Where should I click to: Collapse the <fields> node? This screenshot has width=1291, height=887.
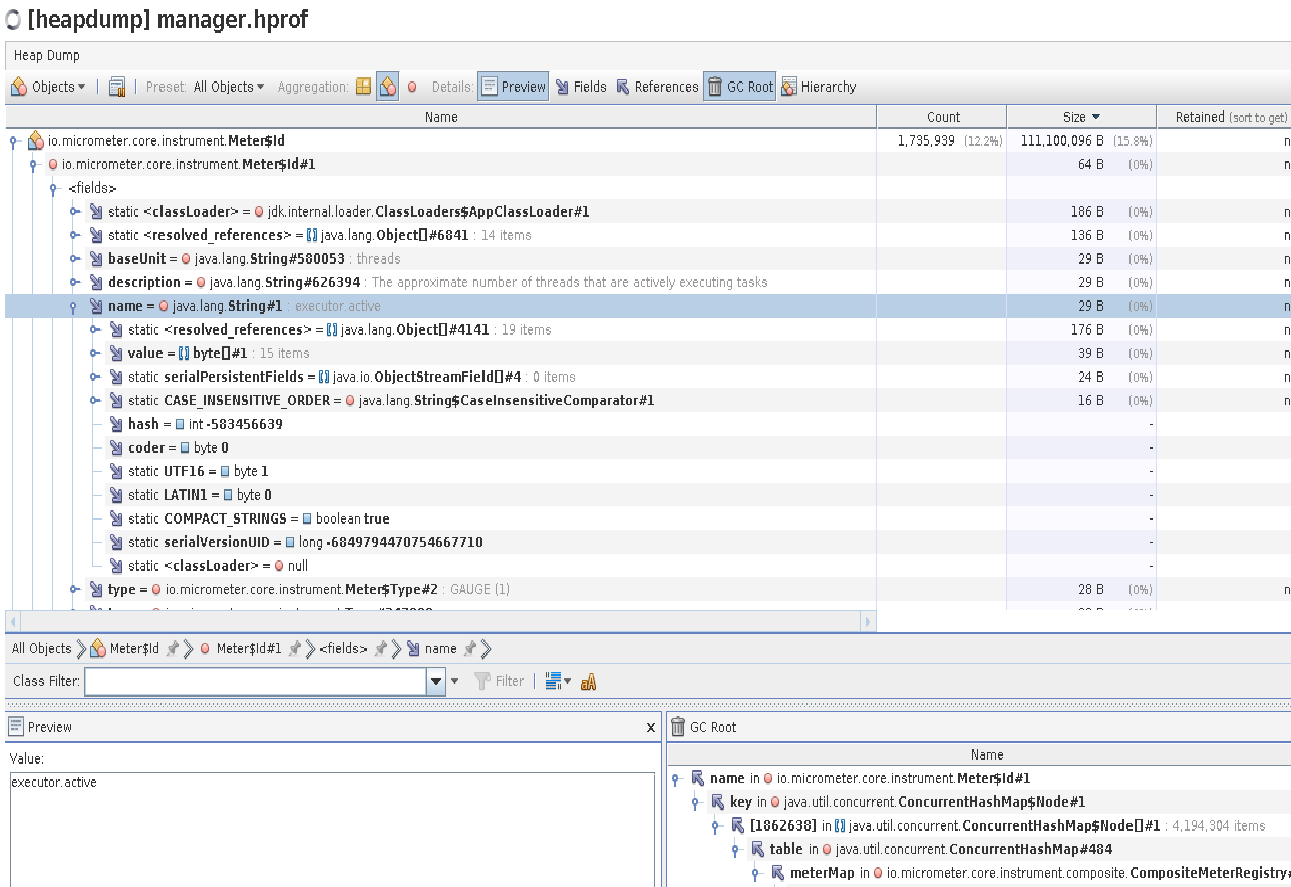point(55,189)
